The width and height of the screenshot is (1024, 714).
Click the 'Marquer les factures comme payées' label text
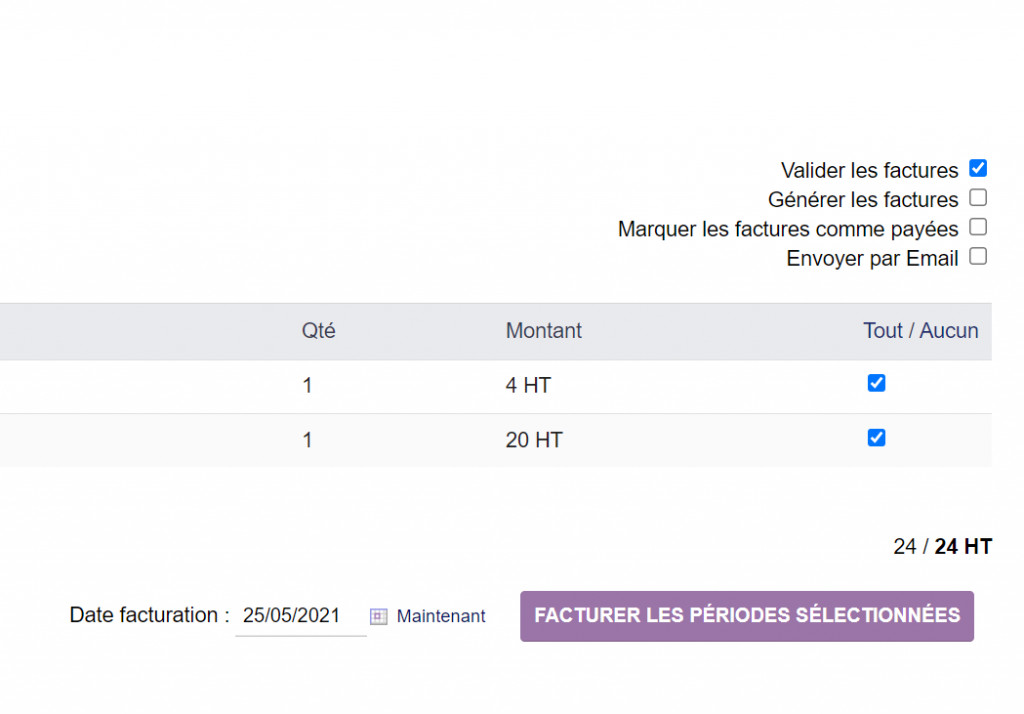point(788,229)
